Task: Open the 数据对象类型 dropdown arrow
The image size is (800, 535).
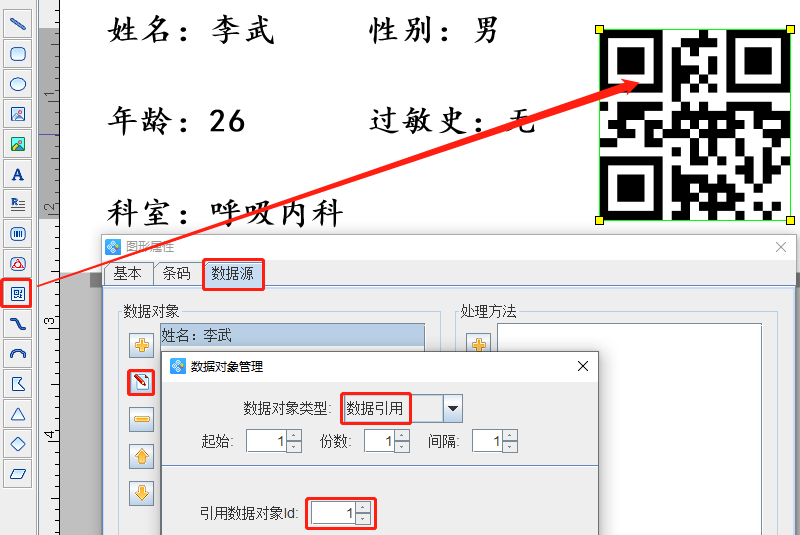Action: click(453, 409)
